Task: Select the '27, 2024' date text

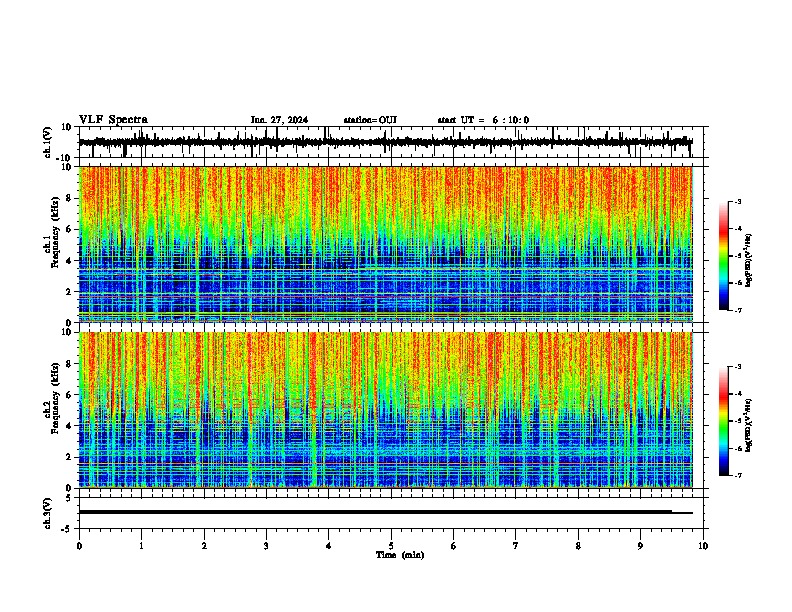Action: click(287, 120)
